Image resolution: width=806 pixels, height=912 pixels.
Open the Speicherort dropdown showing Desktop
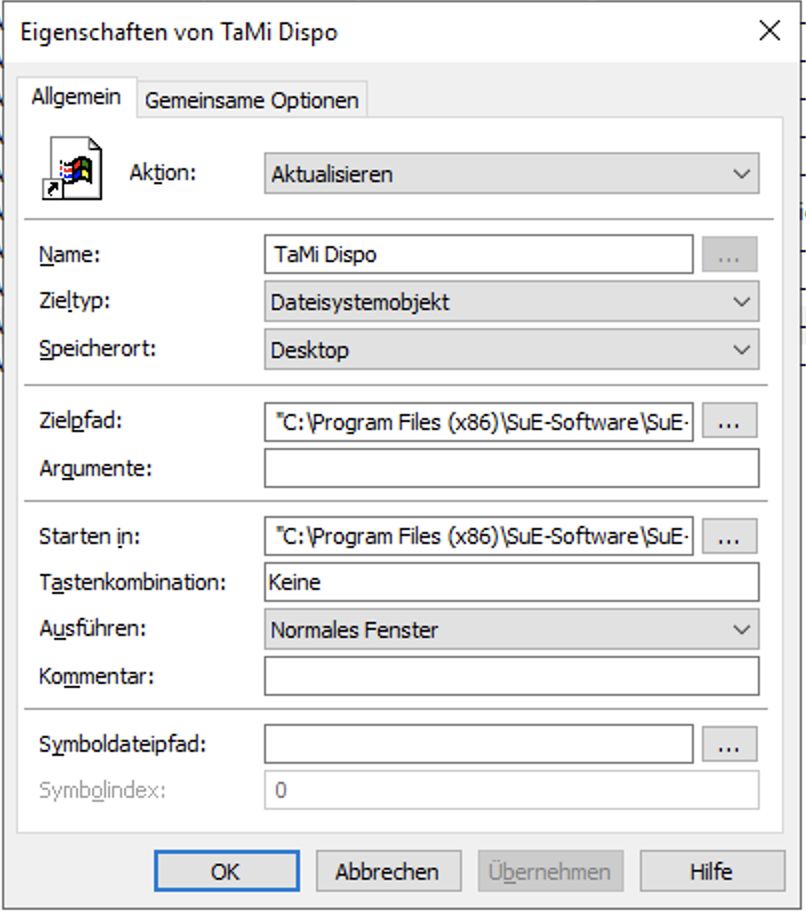coord(512,349)
